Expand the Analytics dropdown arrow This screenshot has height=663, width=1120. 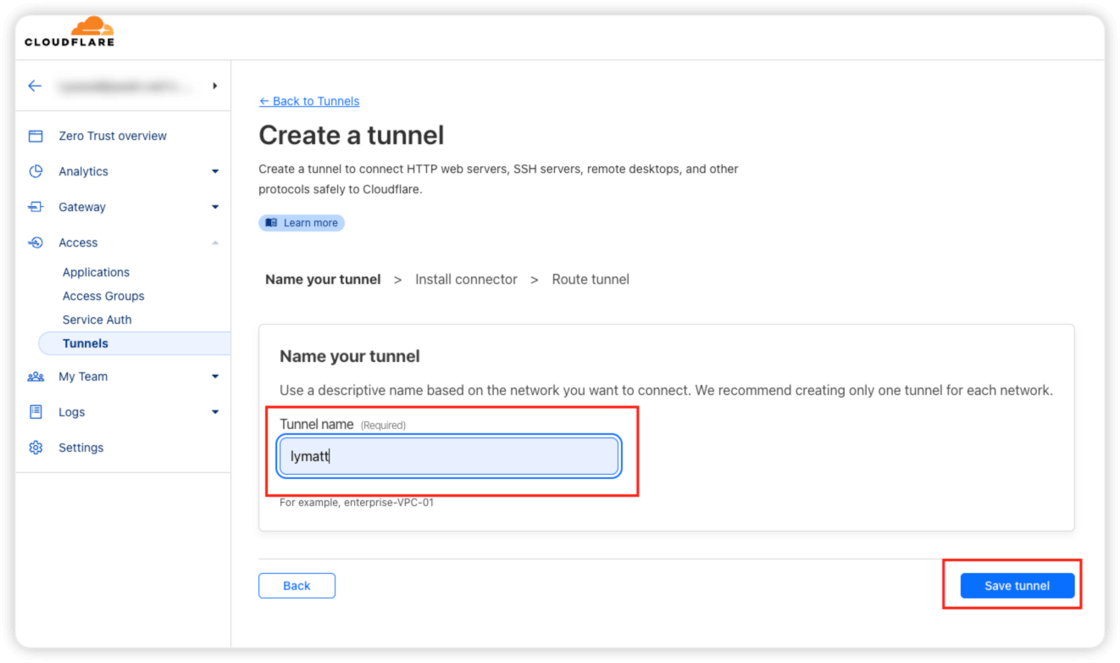click(x=215, y=172)
